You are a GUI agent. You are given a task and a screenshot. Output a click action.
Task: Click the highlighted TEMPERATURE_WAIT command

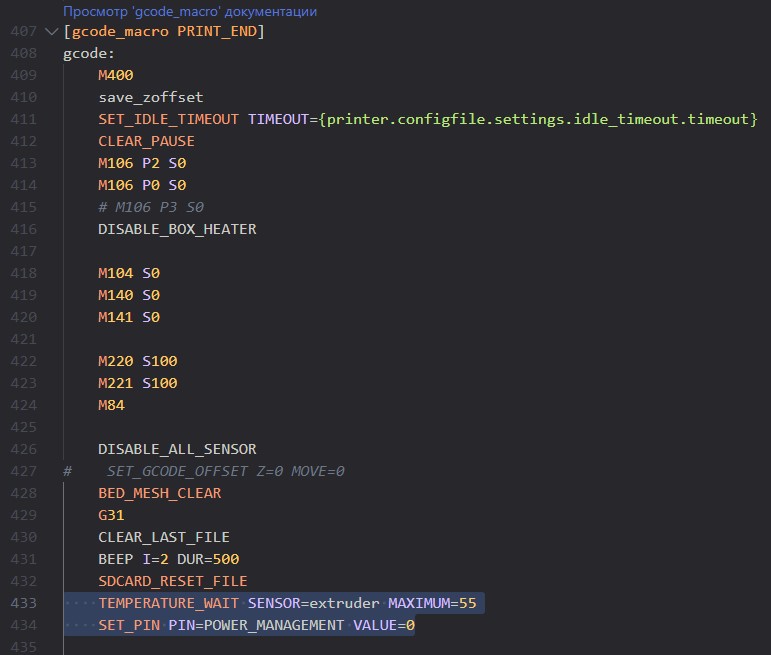[x=168, y=604]
